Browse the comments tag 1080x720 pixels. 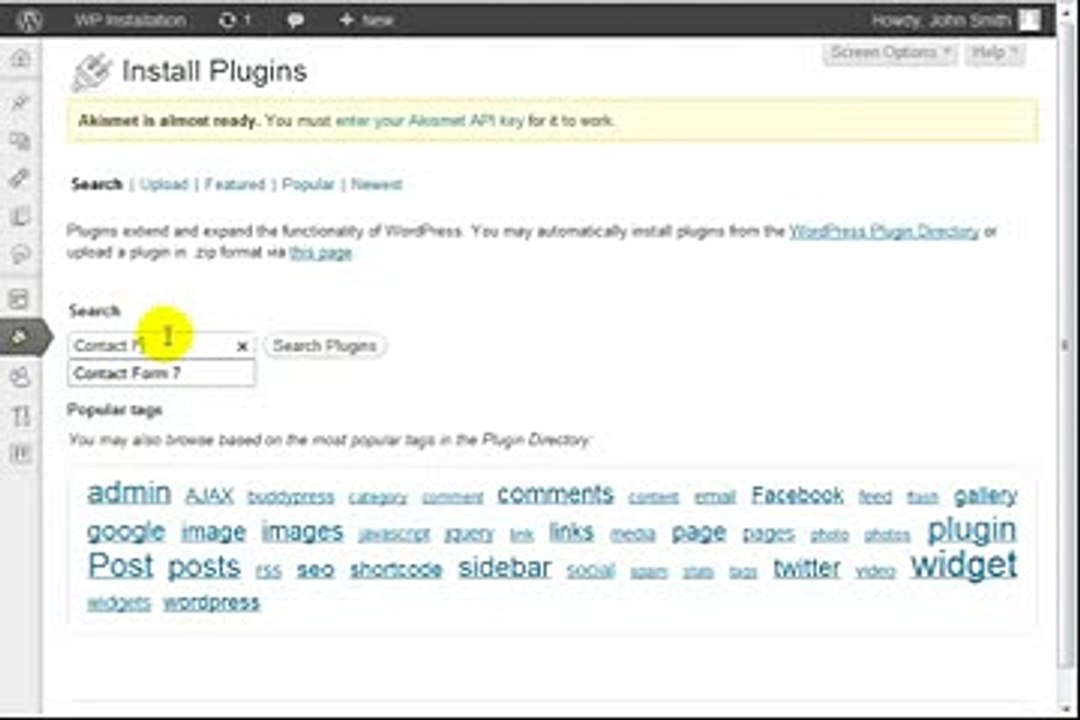click(555, 494)
